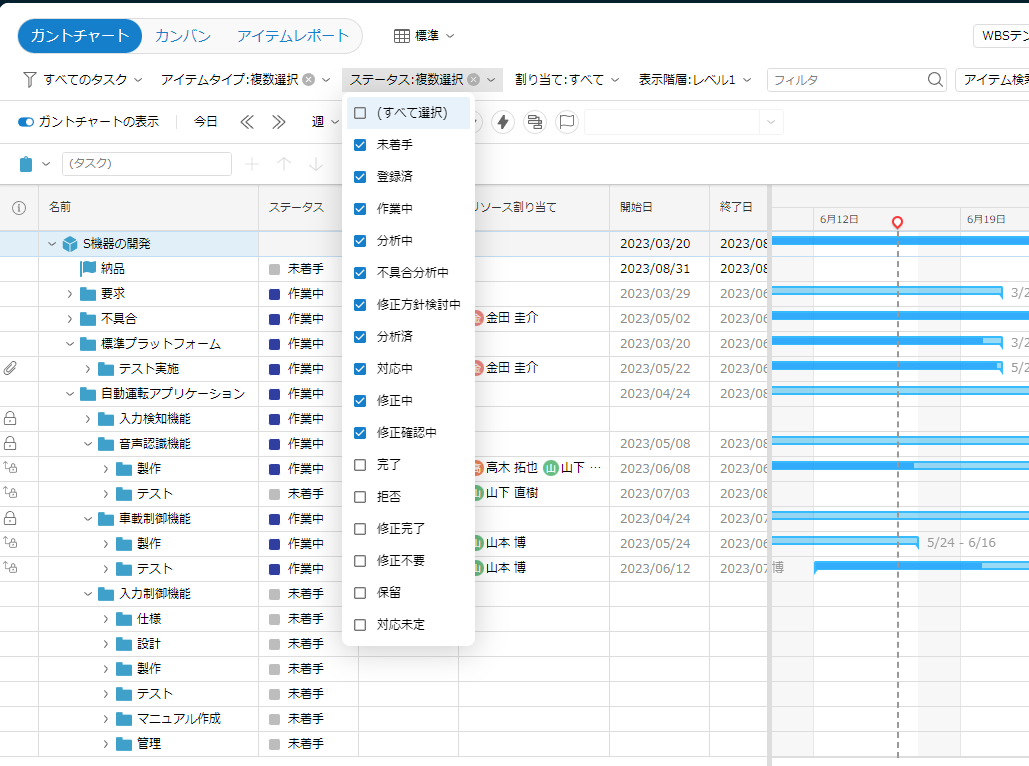The height and width of the screenshot is (766, 1029).
Task: Click the double left arrow navigation icon
Action: (247, 122)
